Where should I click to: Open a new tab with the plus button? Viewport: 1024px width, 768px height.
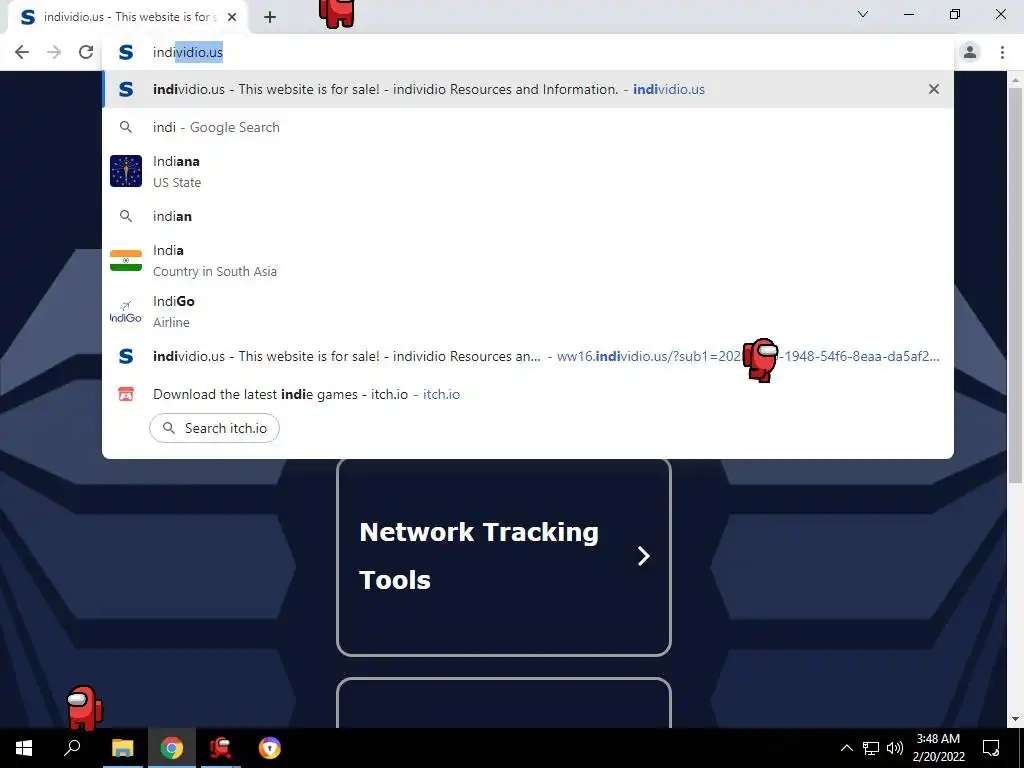[x=270, y=18]
